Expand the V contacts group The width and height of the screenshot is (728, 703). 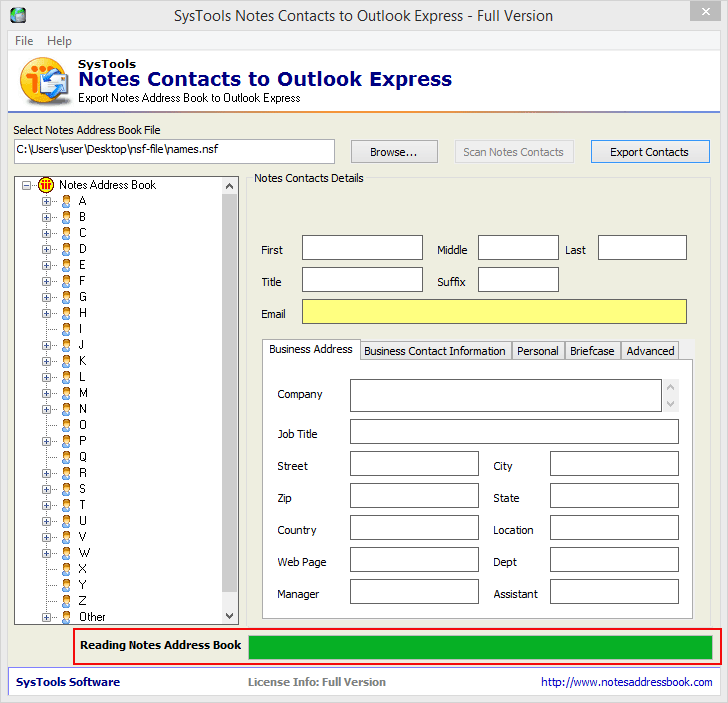pyautogui.click(x=46, y=537)
